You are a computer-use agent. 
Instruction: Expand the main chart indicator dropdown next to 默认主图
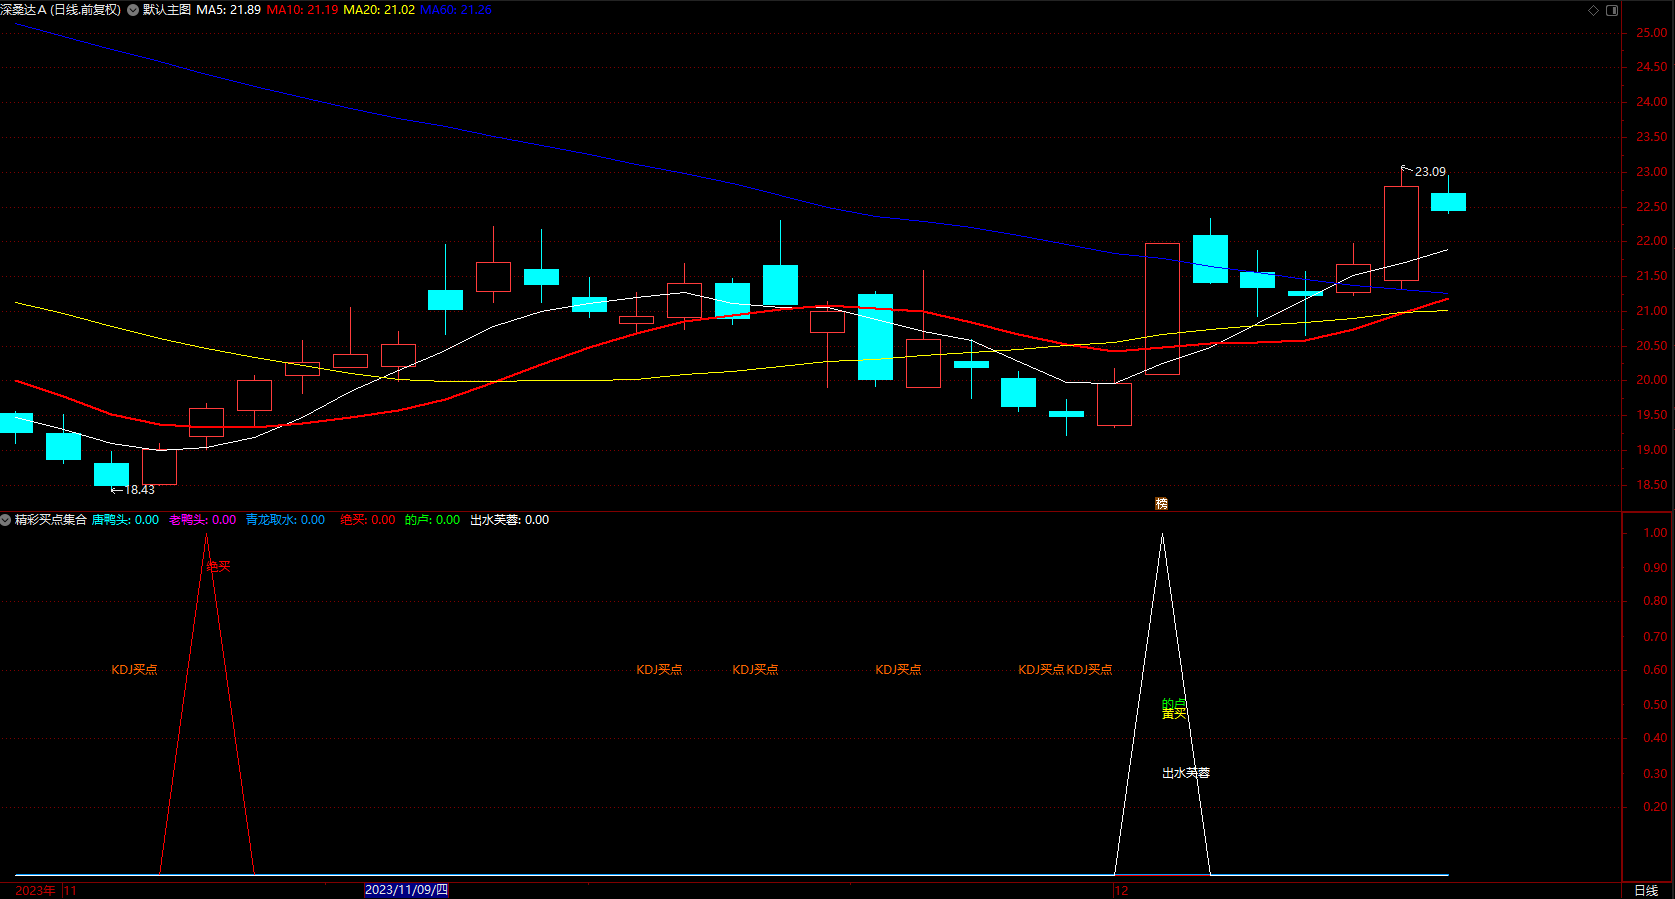click(x=133, y=10)
